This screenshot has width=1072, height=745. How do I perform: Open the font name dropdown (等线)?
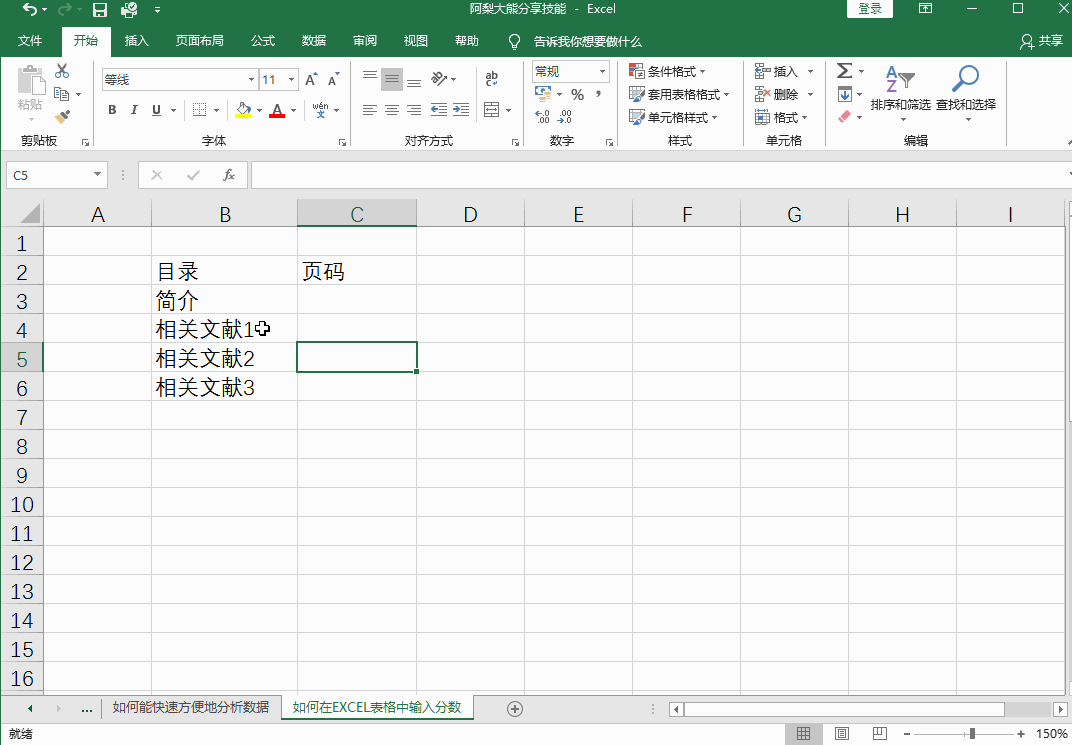tap(252, 80)
